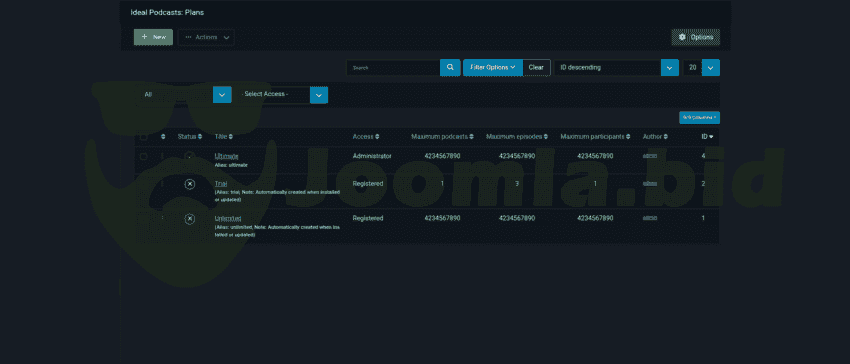Click the magnifier search icon button
The width and height of the screenshot is (850, 364).
pyautogui.click(x=450, y=68)
